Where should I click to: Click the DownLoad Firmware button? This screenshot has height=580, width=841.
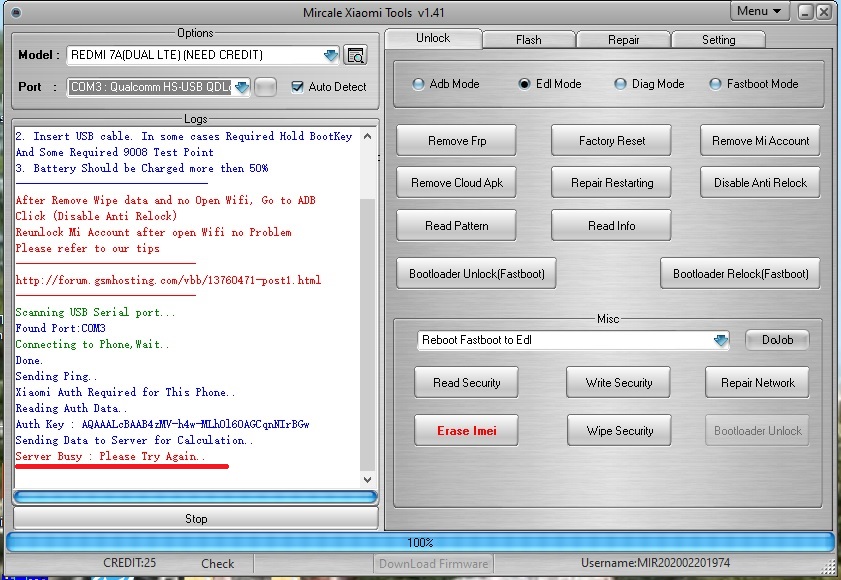[433, 564]
